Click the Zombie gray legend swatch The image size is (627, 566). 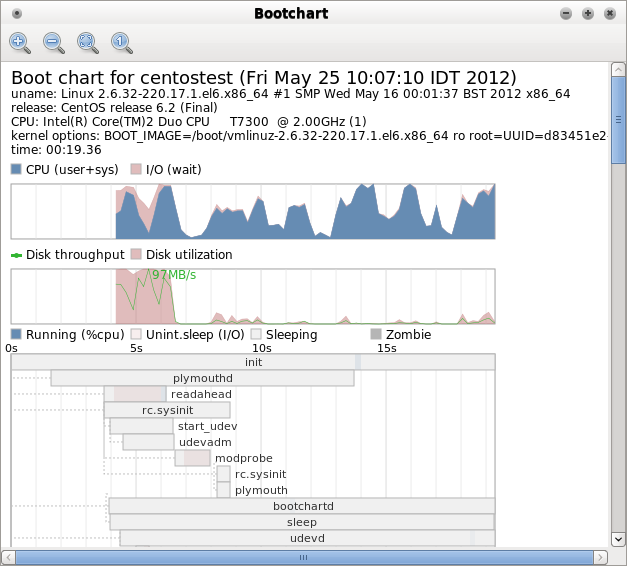(x=376, y=334)
